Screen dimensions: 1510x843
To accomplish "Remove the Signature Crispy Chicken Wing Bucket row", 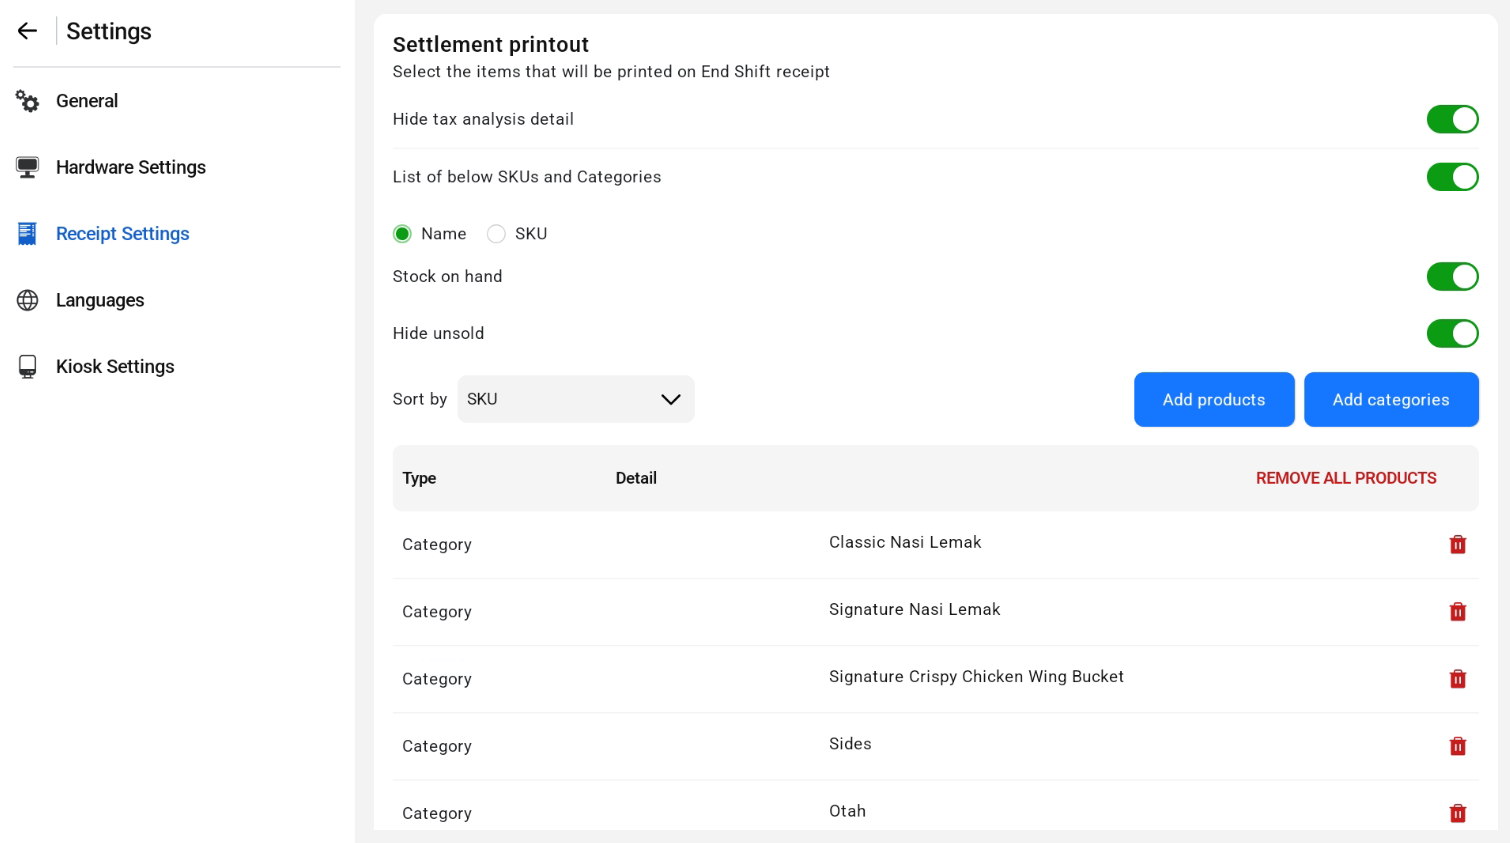I will click(1458, 679).
